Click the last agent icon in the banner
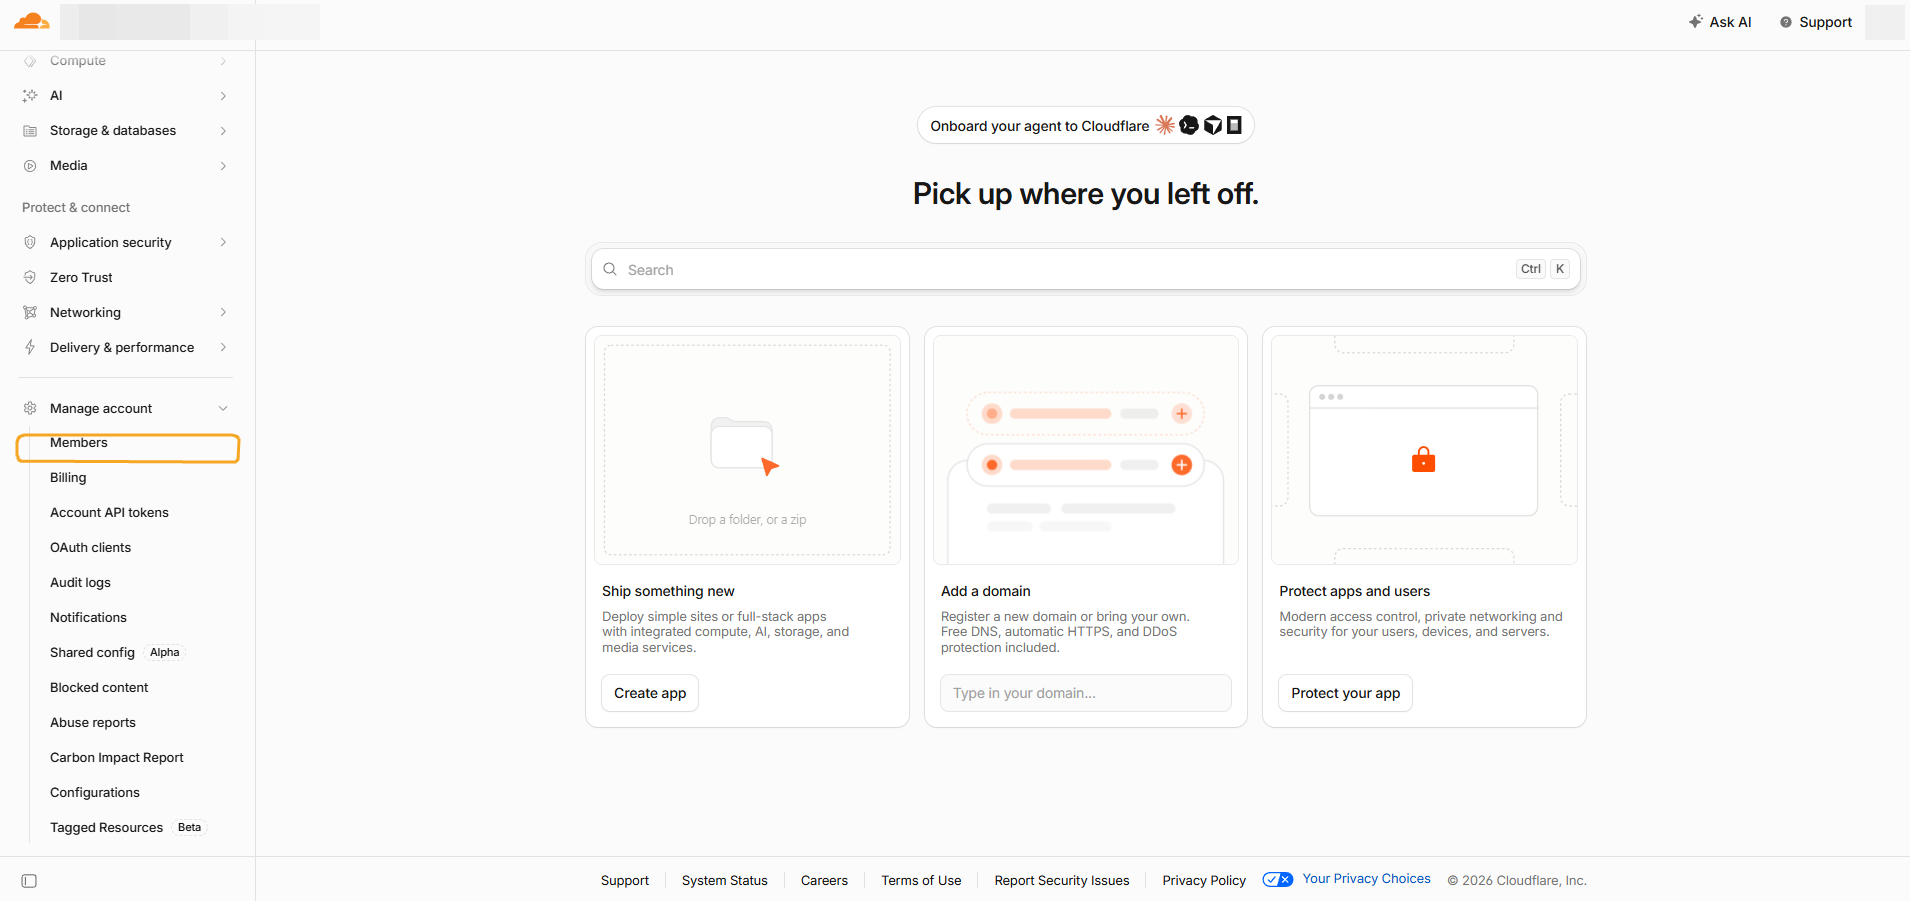1910x901 pixels. point(1234,125)
